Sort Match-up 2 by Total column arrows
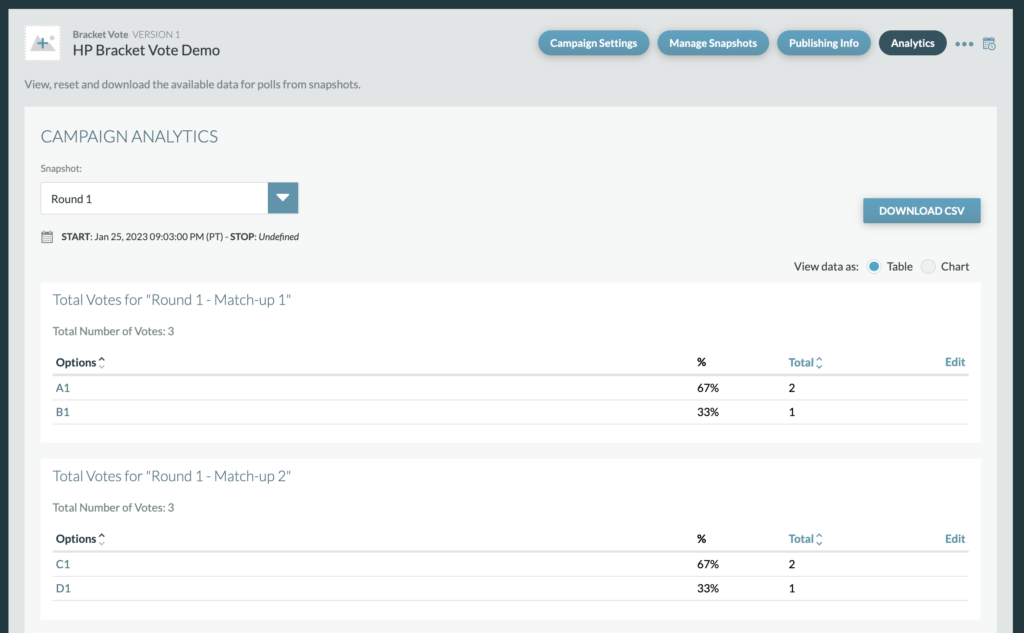 click(819, 539)
